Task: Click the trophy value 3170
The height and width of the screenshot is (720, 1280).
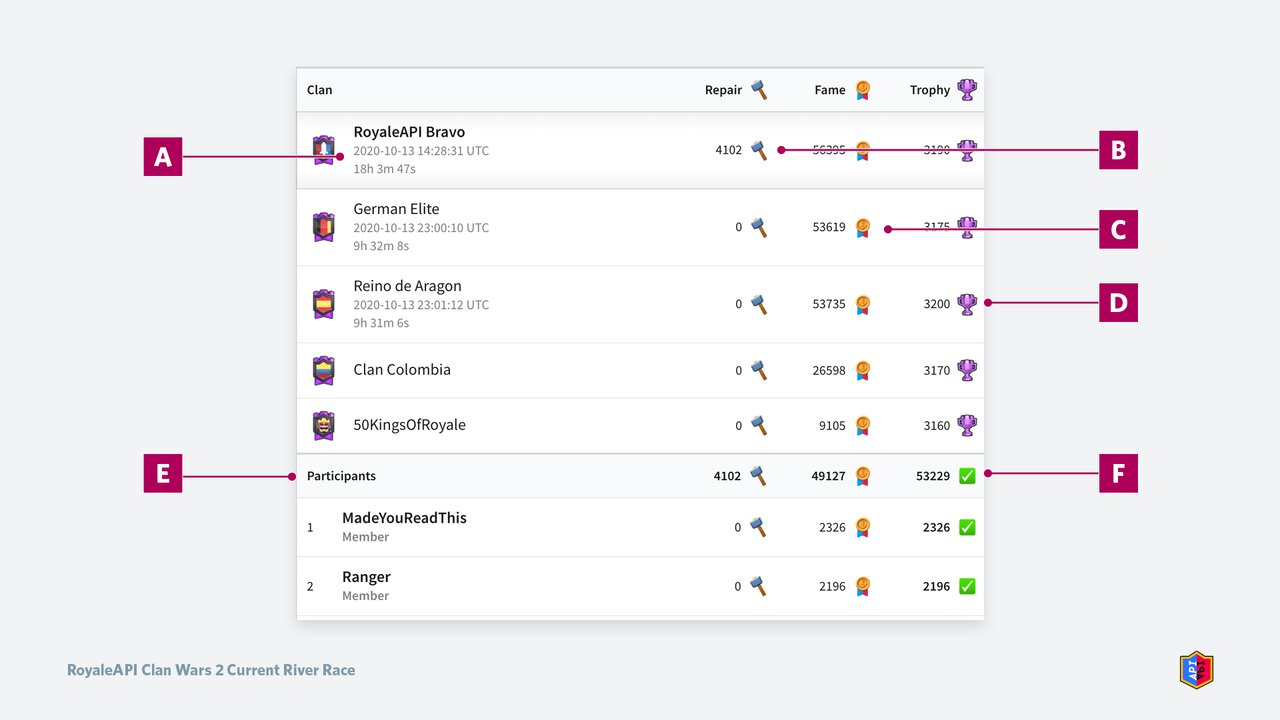Action: click(x=937, y=370)
